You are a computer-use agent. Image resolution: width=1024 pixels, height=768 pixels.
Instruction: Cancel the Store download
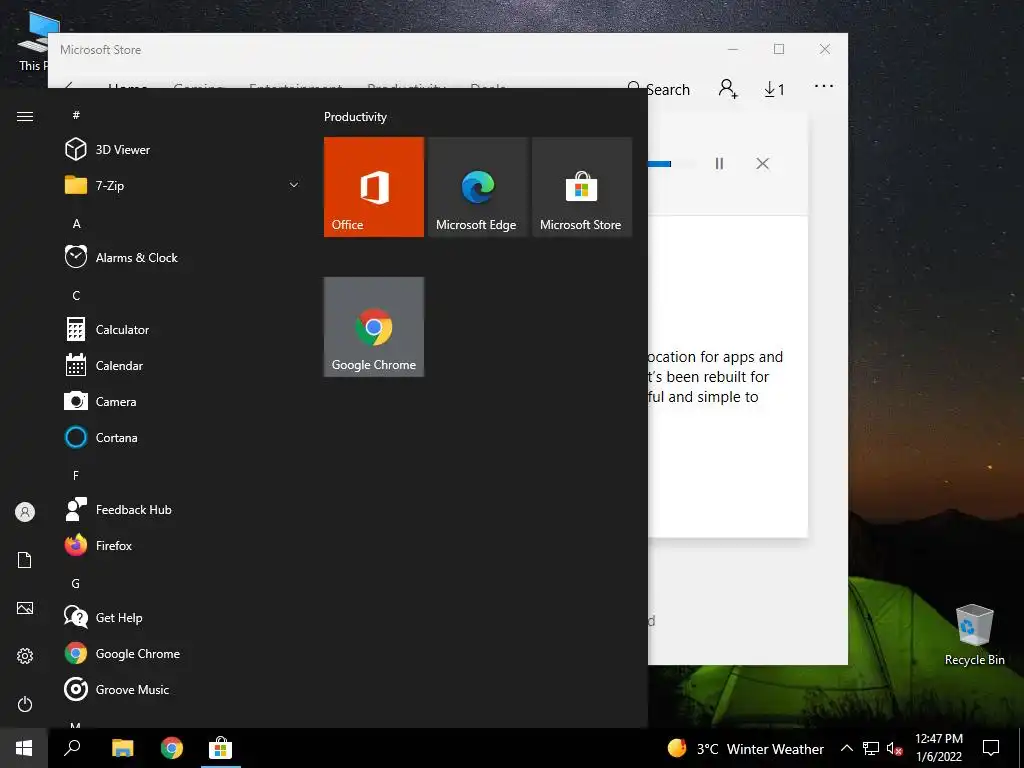[762, 163]
